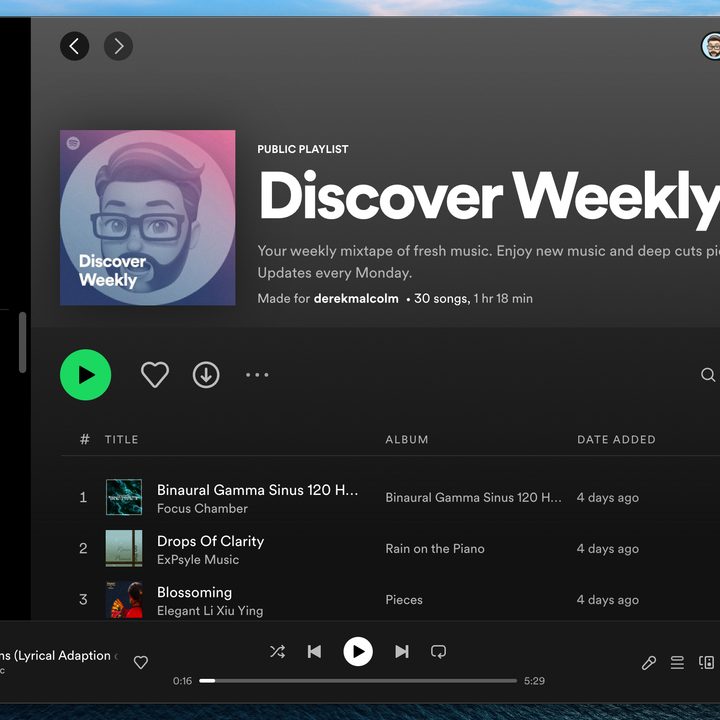The height and width of the screenshot is (720, 720).
Task: Open the derekmalcolm profile link
Action: click(x=356, y=298)
